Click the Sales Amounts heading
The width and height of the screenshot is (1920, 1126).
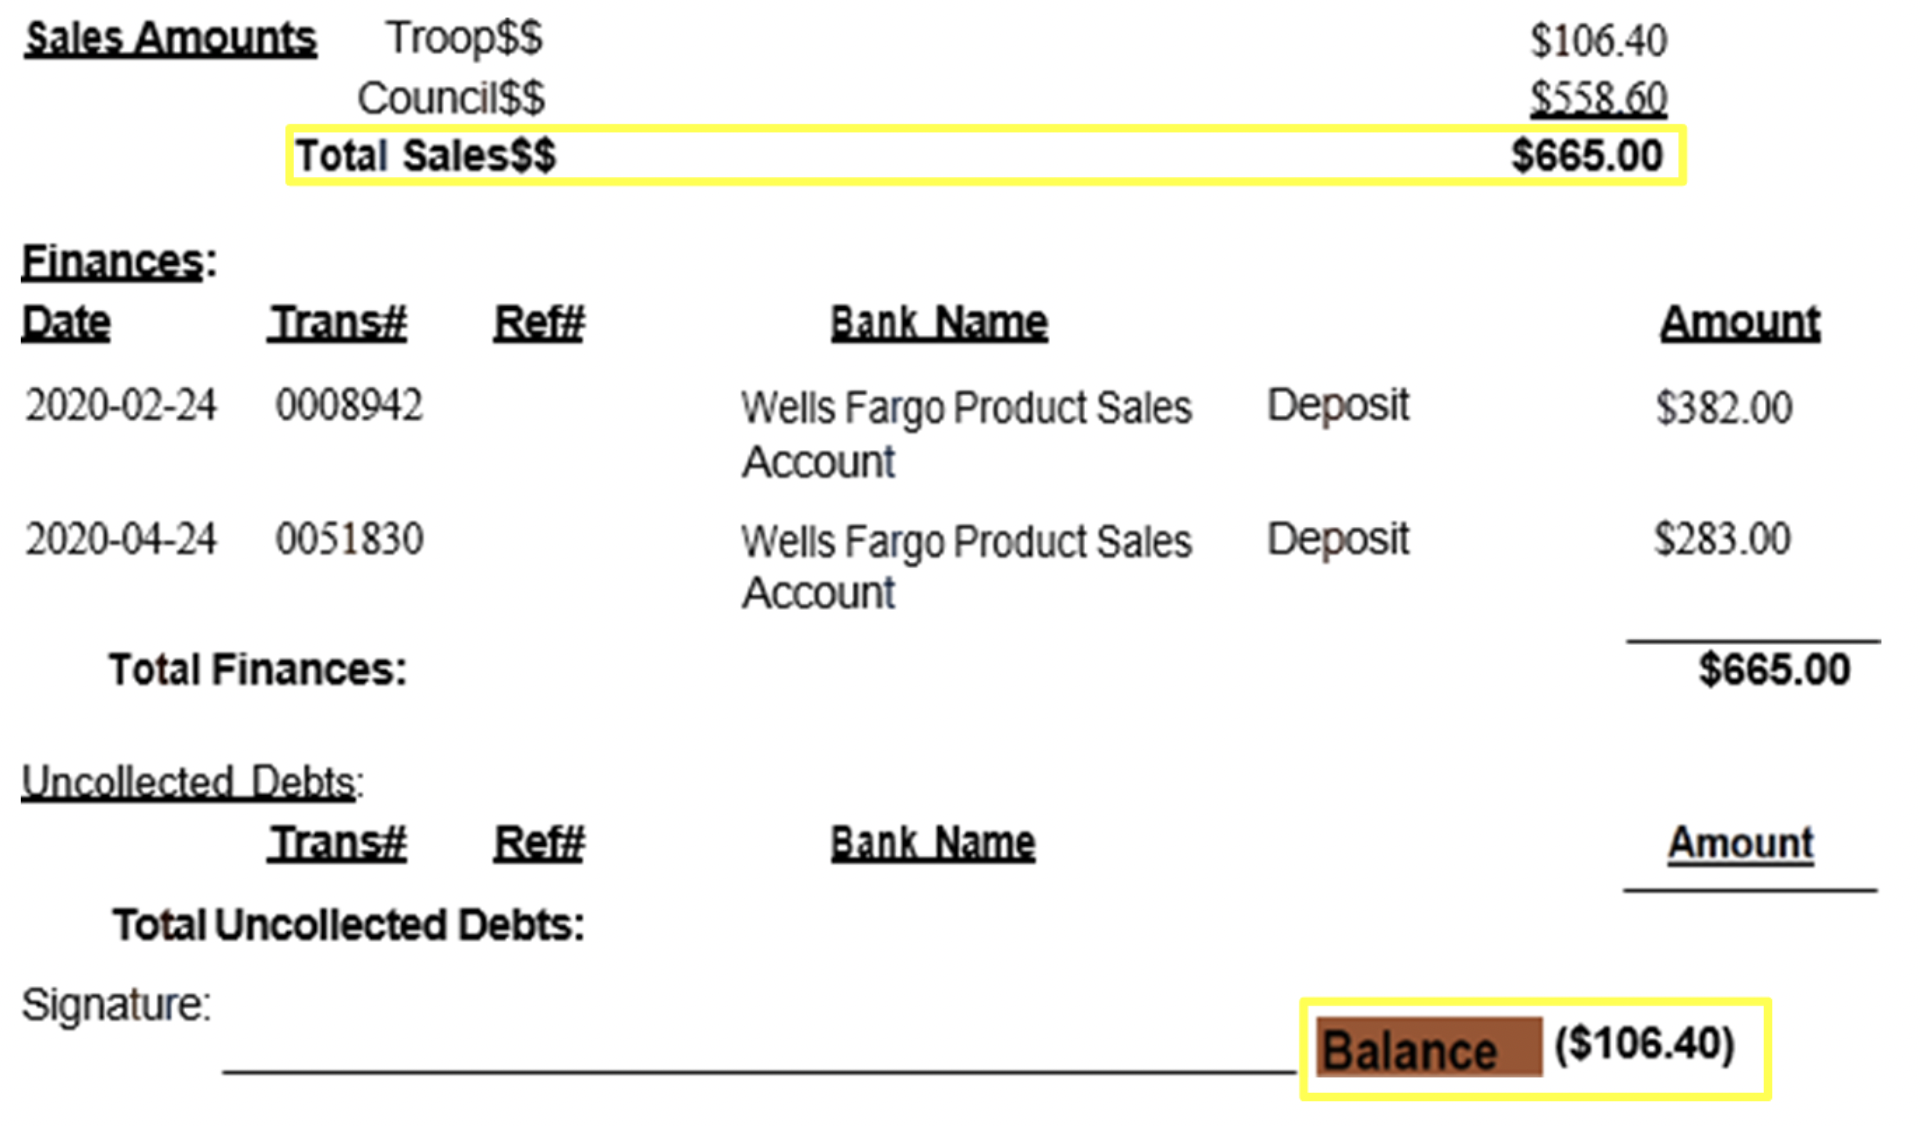[170, 39]
